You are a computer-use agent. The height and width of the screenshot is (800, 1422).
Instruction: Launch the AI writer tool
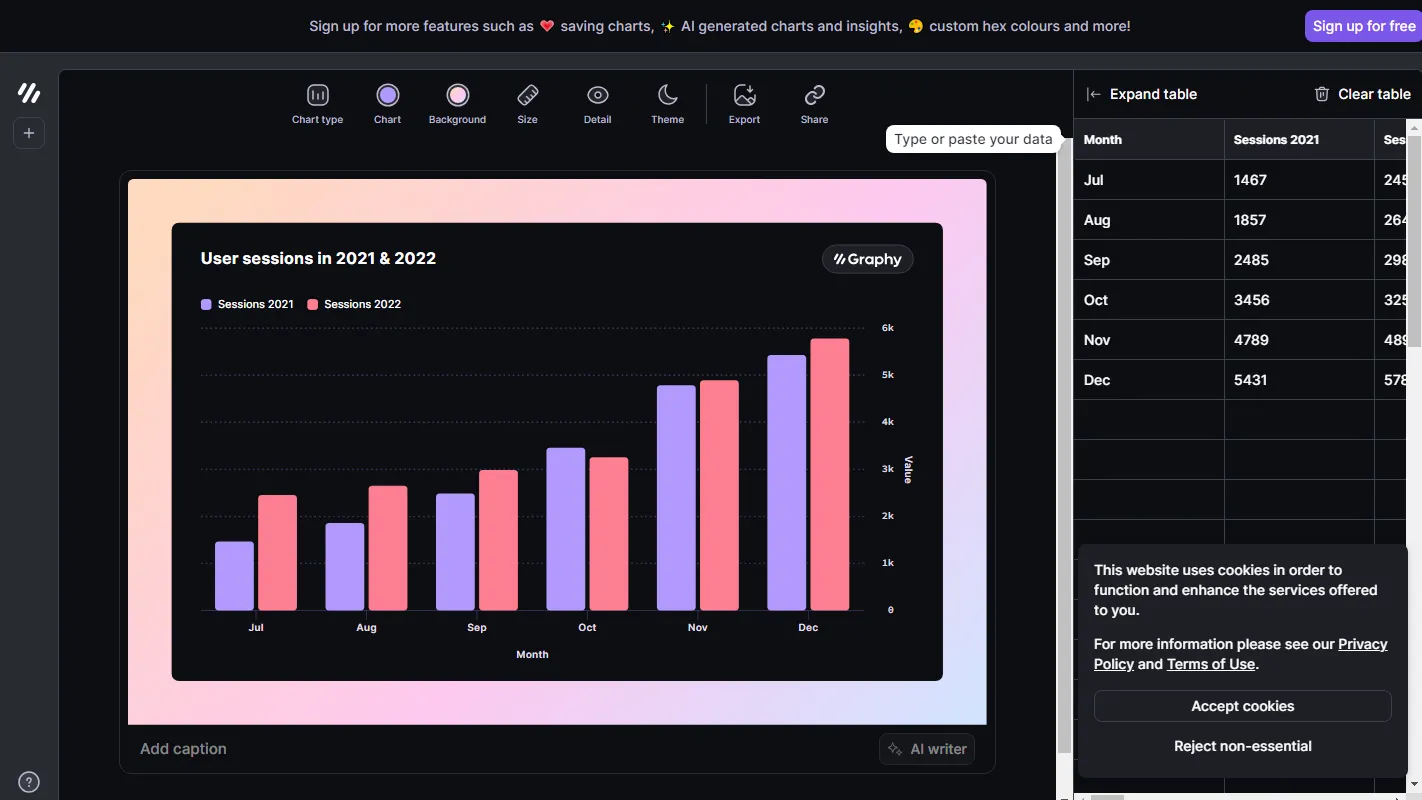pyautogui.click(x=927, y=749)
